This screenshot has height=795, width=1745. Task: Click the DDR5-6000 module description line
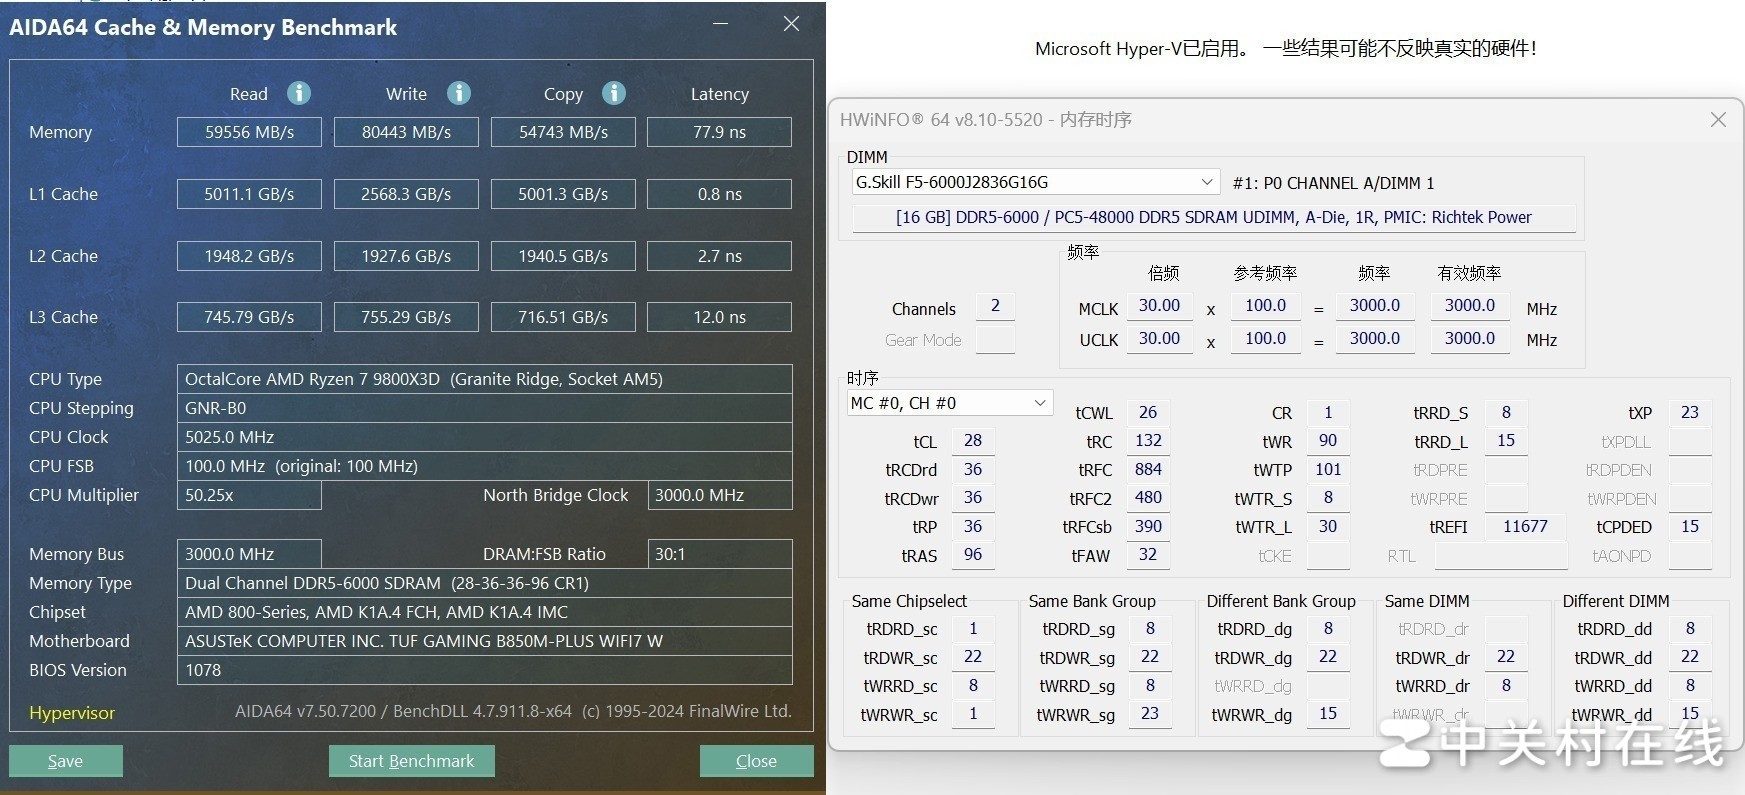(x=1213, y=217)
